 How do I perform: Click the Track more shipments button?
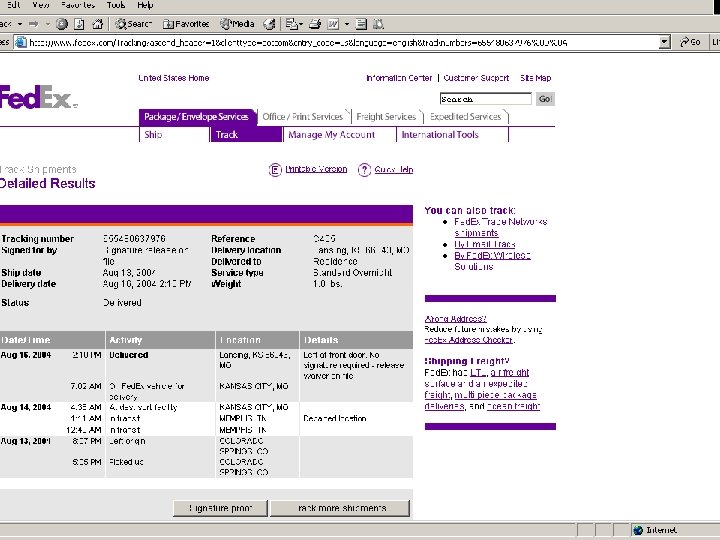340,508
